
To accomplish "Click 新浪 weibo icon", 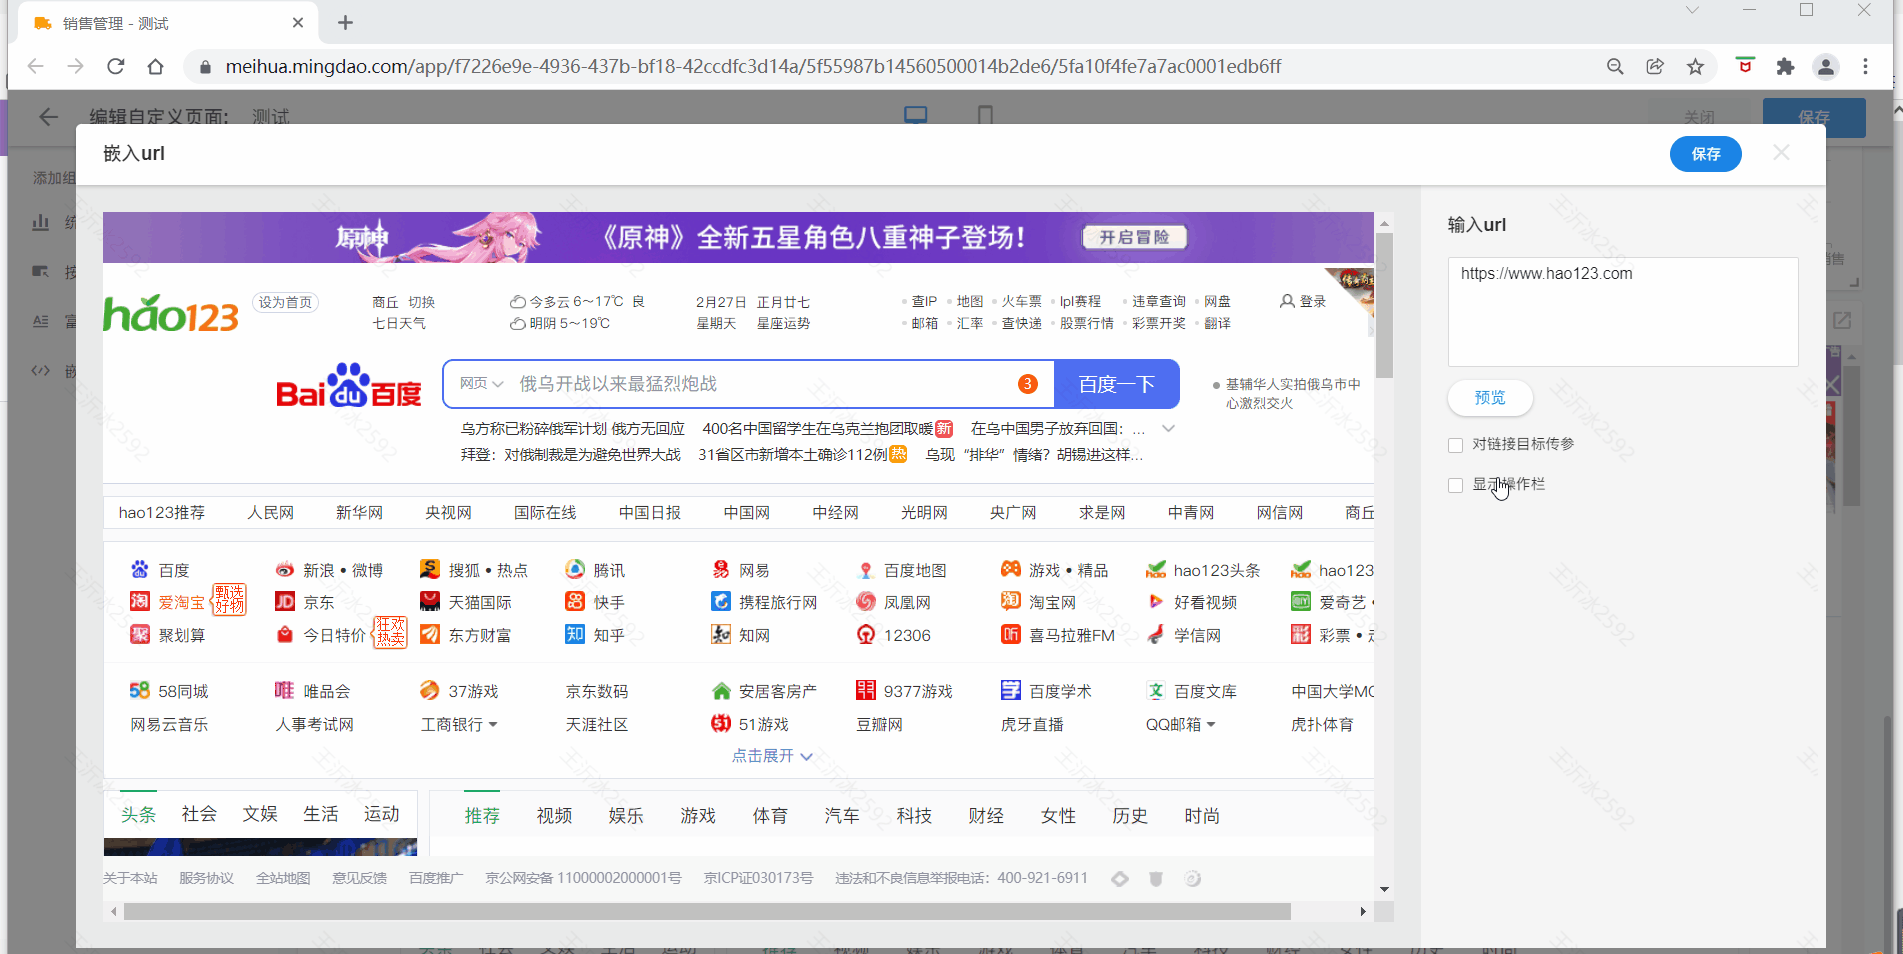I will coord(285,570).
